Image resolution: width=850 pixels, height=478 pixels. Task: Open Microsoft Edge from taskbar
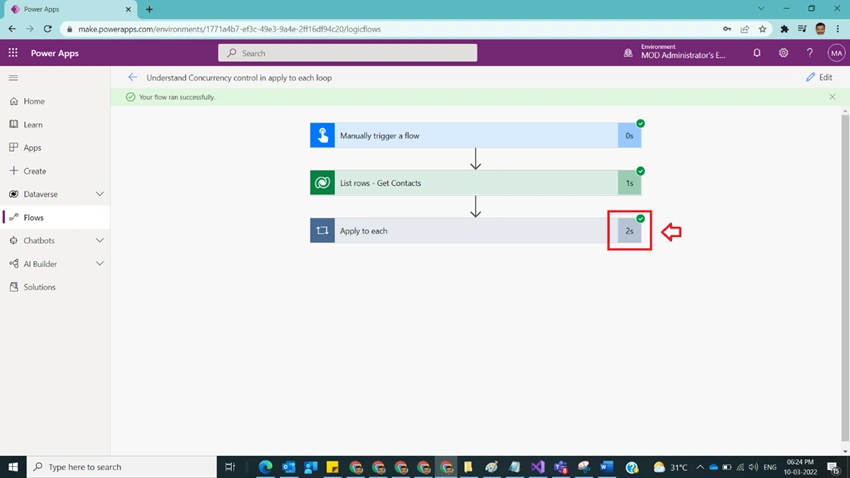click(x=266, y=467)
